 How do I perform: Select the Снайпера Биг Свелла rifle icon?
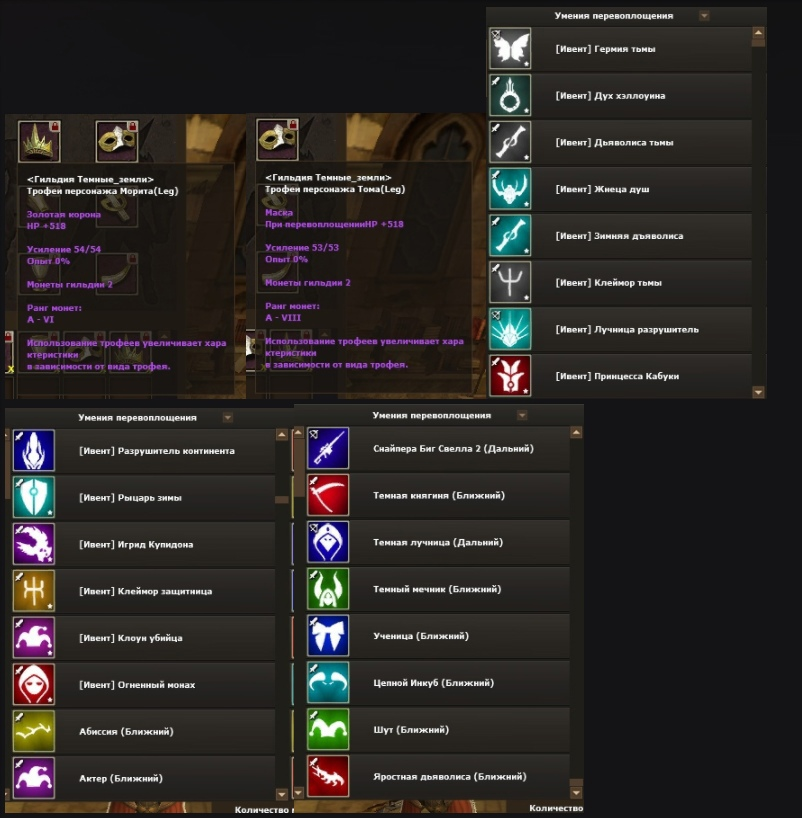pos(328,448)
